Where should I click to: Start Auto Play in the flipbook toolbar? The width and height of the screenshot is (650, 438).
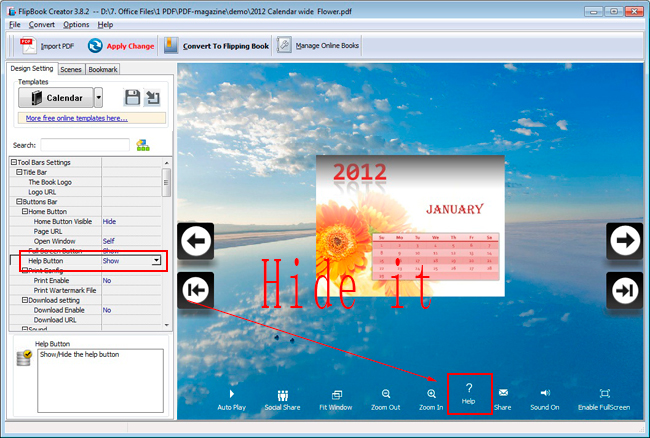pyautogui.click(x=231, y=399)
